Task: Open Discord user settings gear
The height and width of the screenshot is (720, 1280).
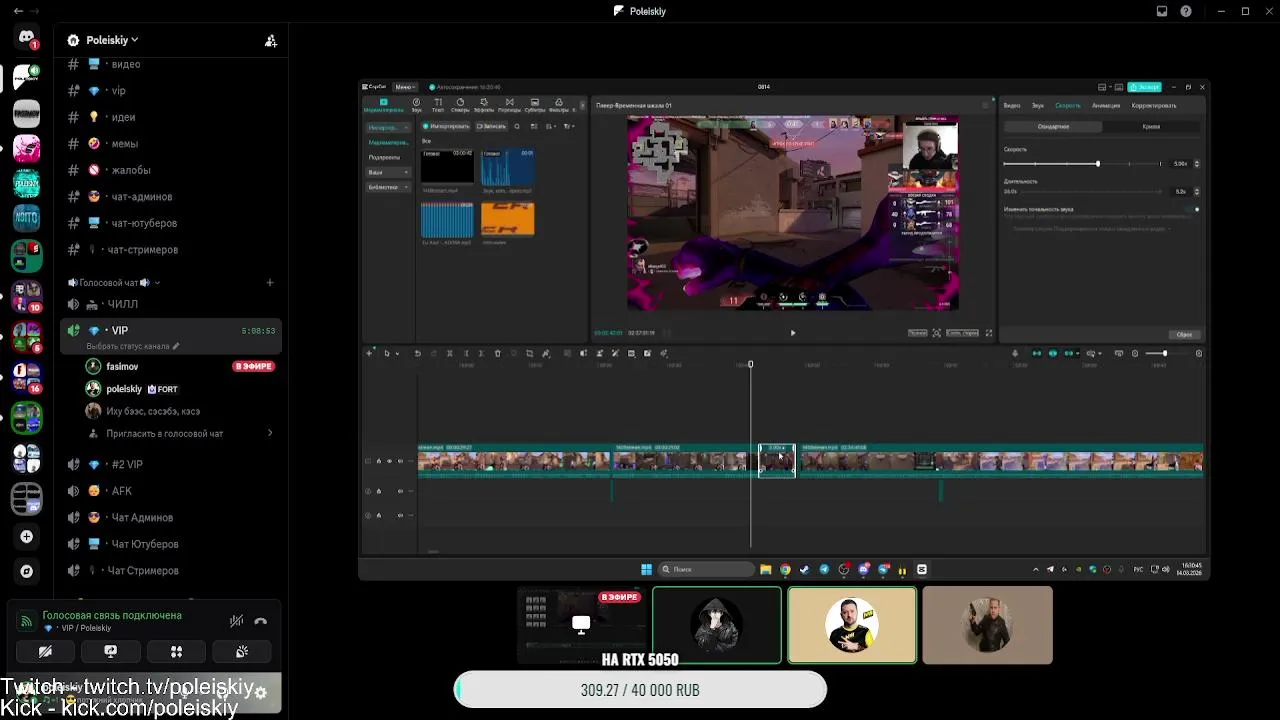Action: click(x=261, y=692)
